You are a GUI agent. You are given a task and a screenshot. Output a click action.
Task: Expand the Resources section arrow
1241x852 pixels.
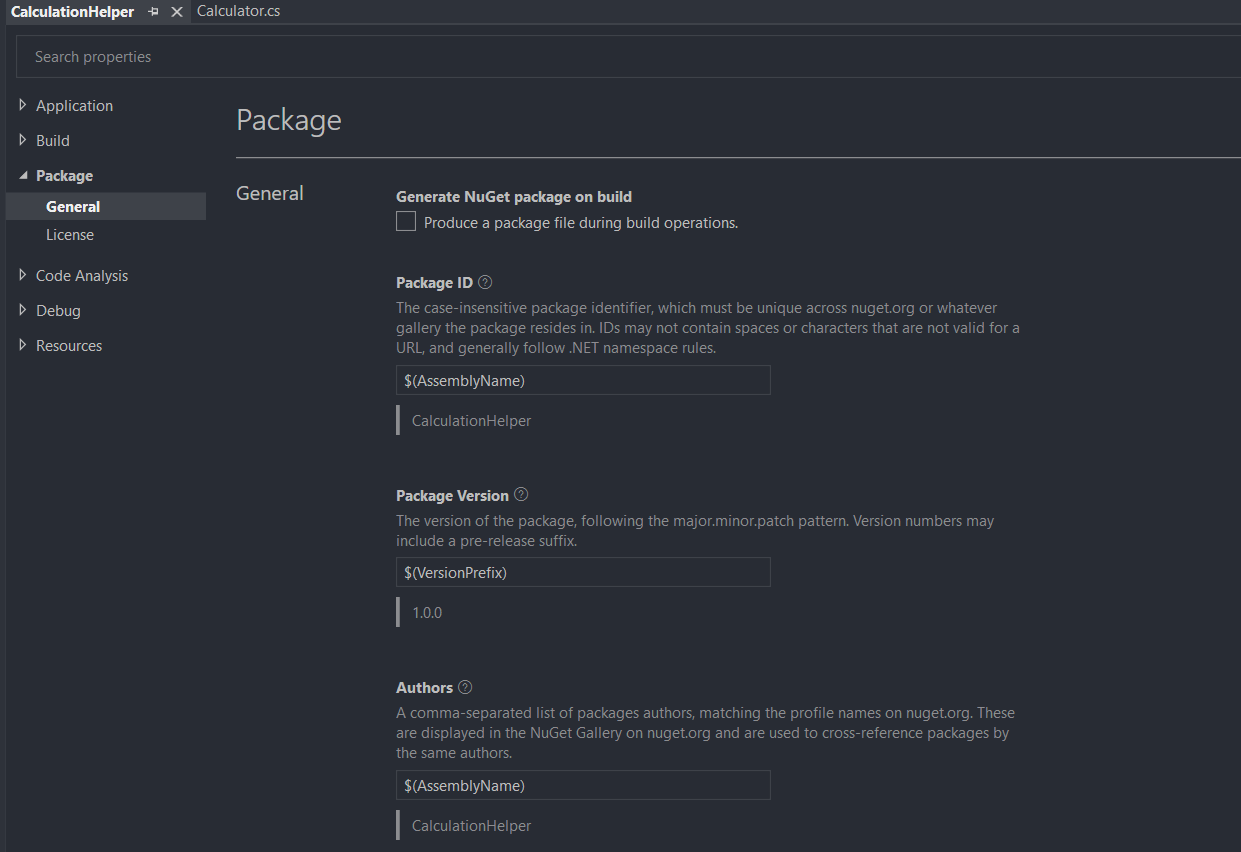[x=23, y=346]
